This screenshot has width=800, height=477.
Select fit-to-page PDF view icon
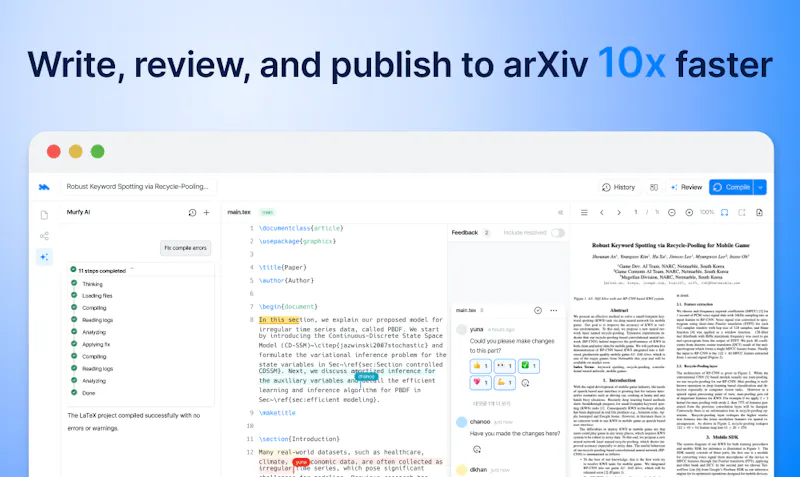(x=742, y=212)
